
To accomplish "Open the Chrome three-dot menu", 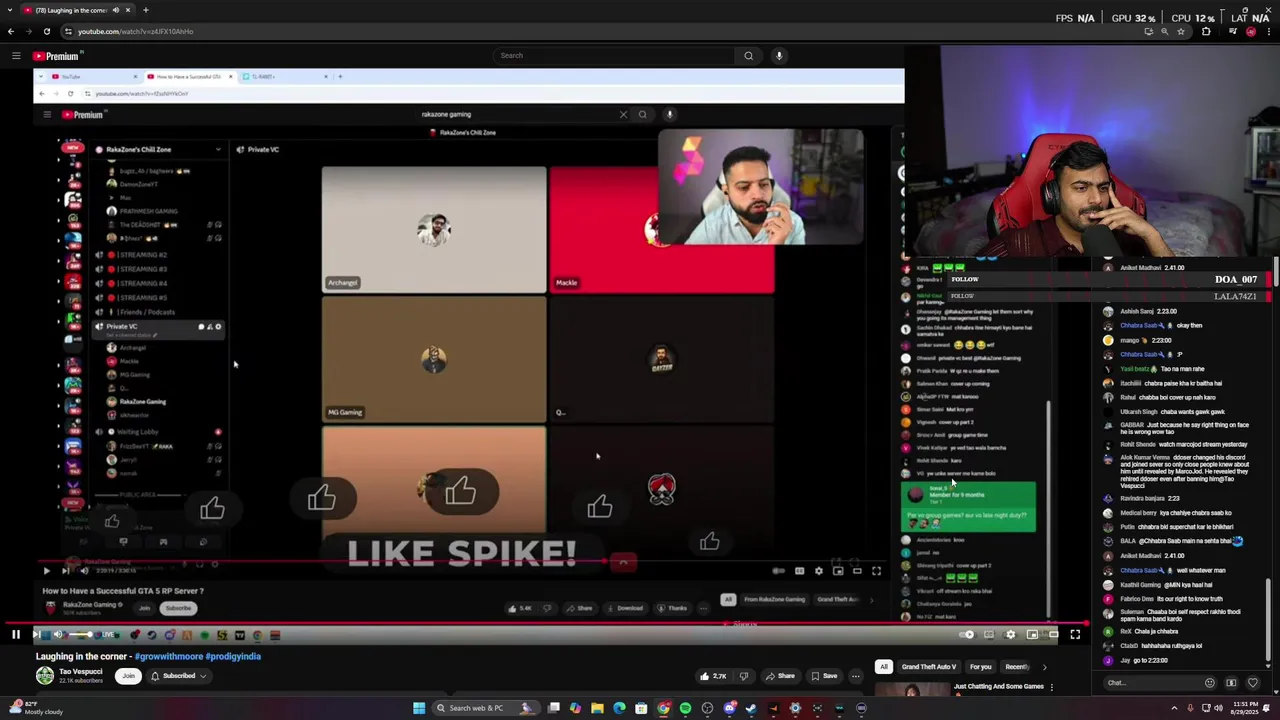I will click(1268, 31).
